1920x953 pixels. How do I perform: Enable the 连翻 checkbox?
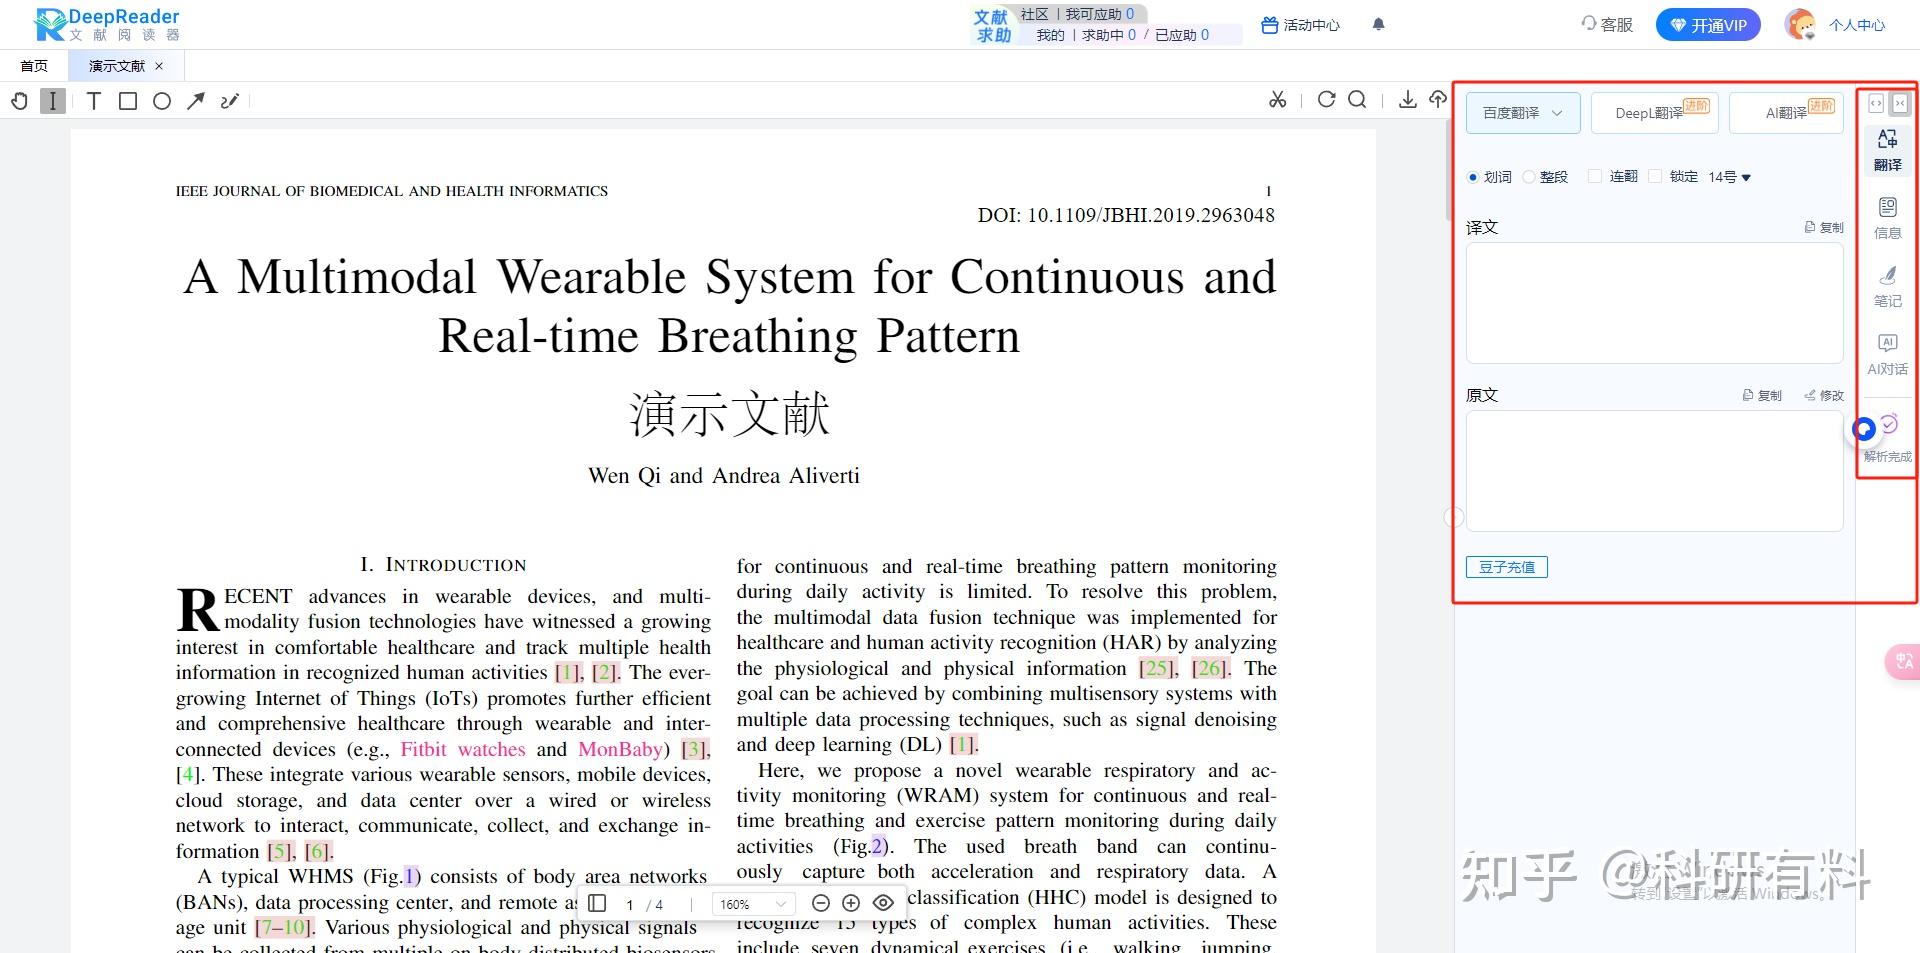[x=1595, y=176]
